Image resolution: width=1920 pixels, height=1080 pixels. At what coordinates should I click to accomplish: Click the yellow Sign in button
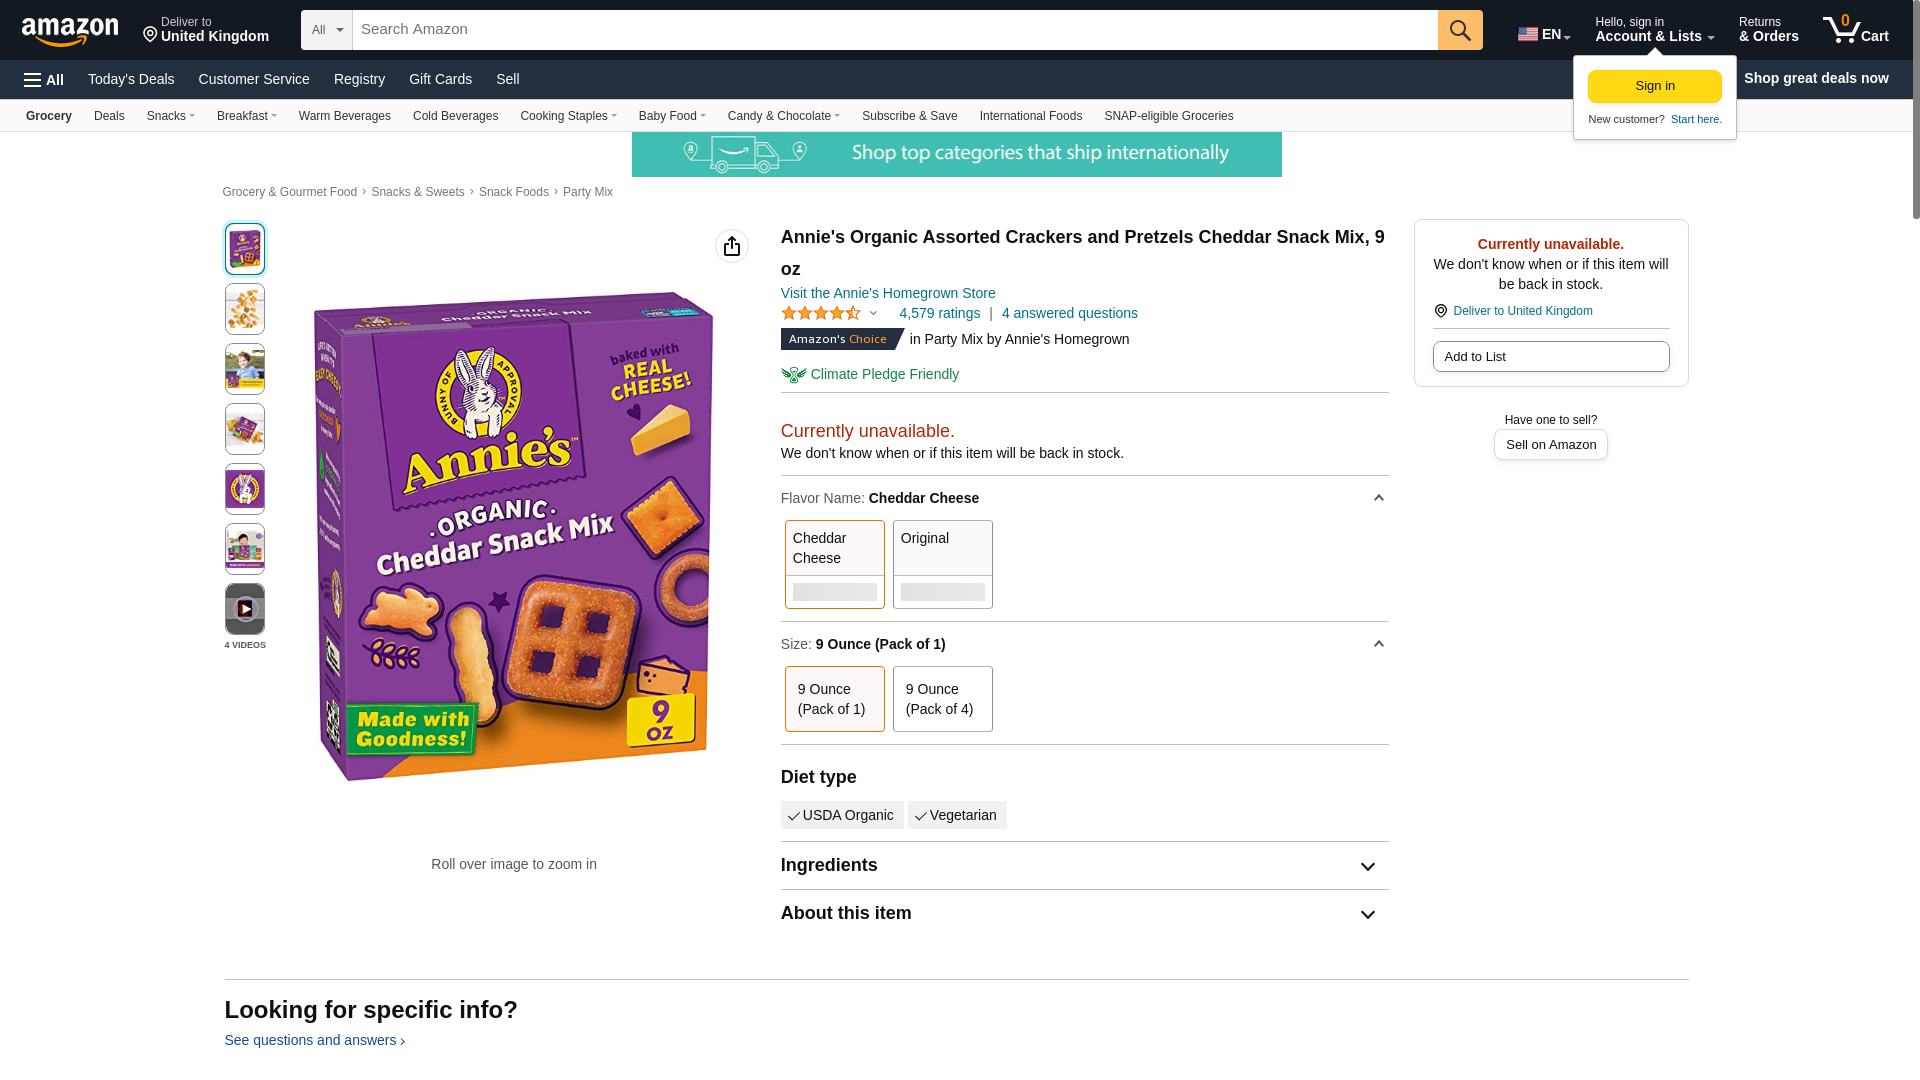pyautogui.click(x=1655, y=86)
